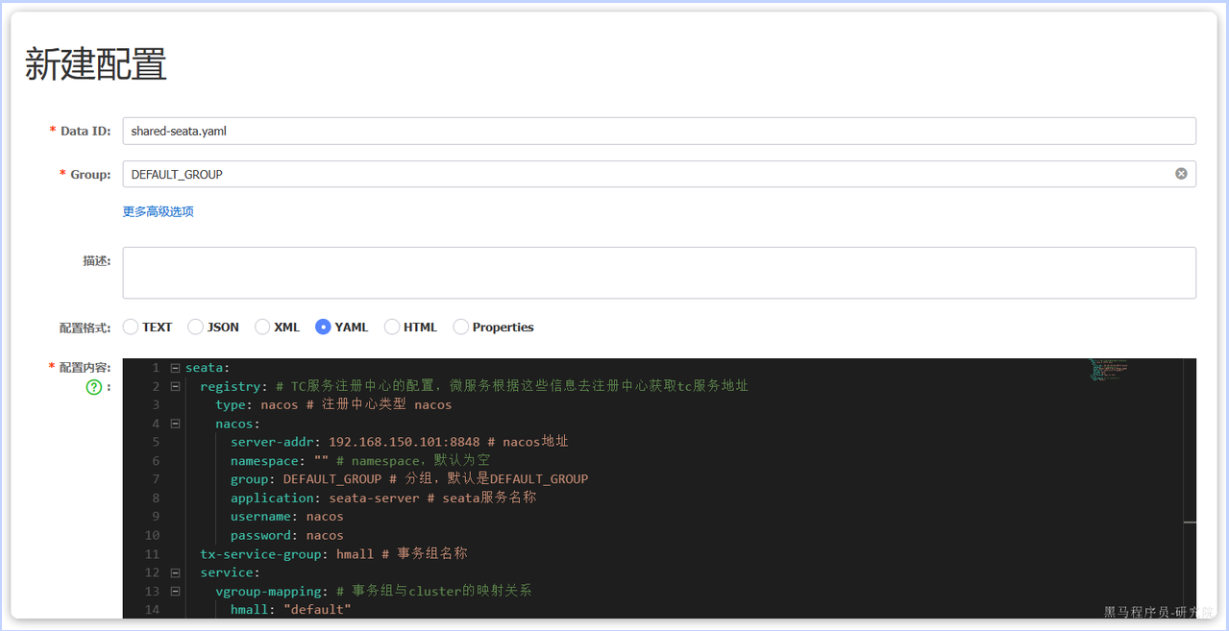
Task: Click the green help question mark icon
Action: pyautogui.click(x=94, y=388)
